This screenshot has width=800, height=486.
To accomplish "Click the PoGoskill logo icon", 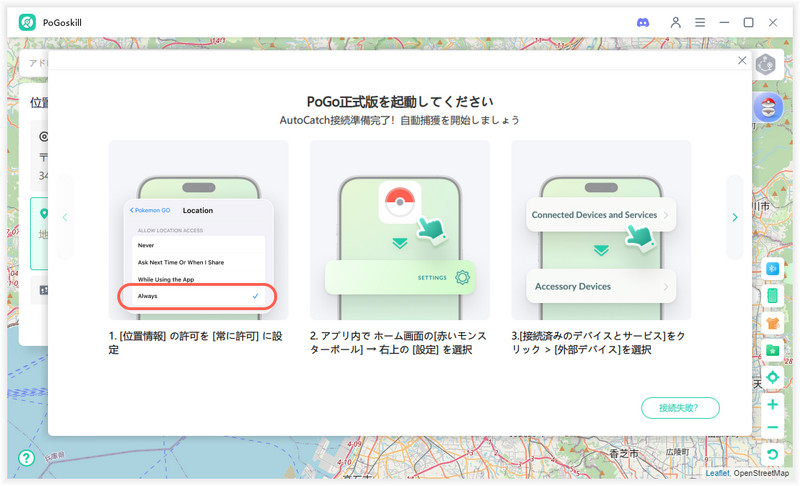I will click(27, 22).
